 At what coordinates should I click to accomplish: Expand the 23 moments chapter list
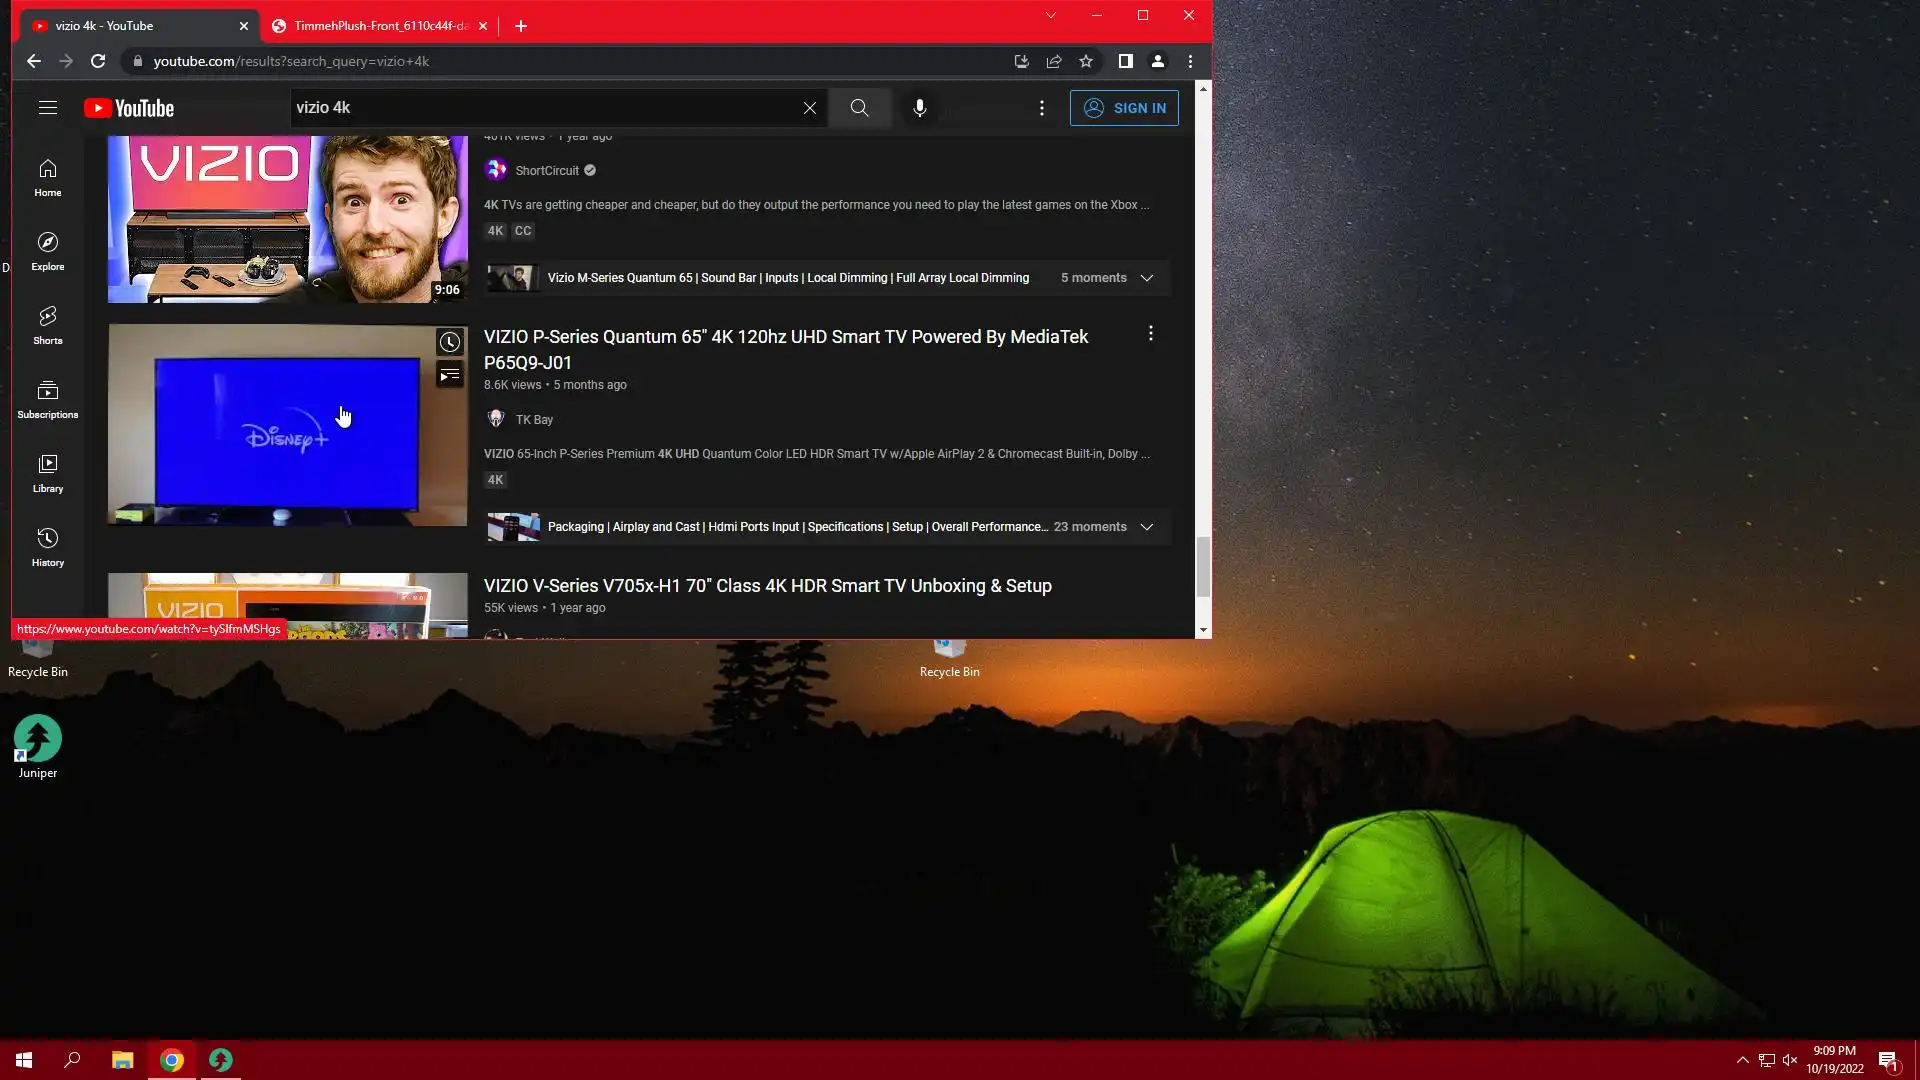tap(1147, 527)
